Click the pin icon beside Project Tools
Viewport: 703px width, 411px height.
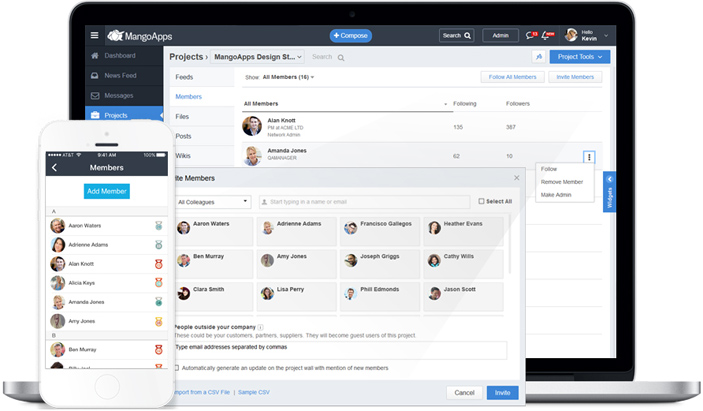538,57
